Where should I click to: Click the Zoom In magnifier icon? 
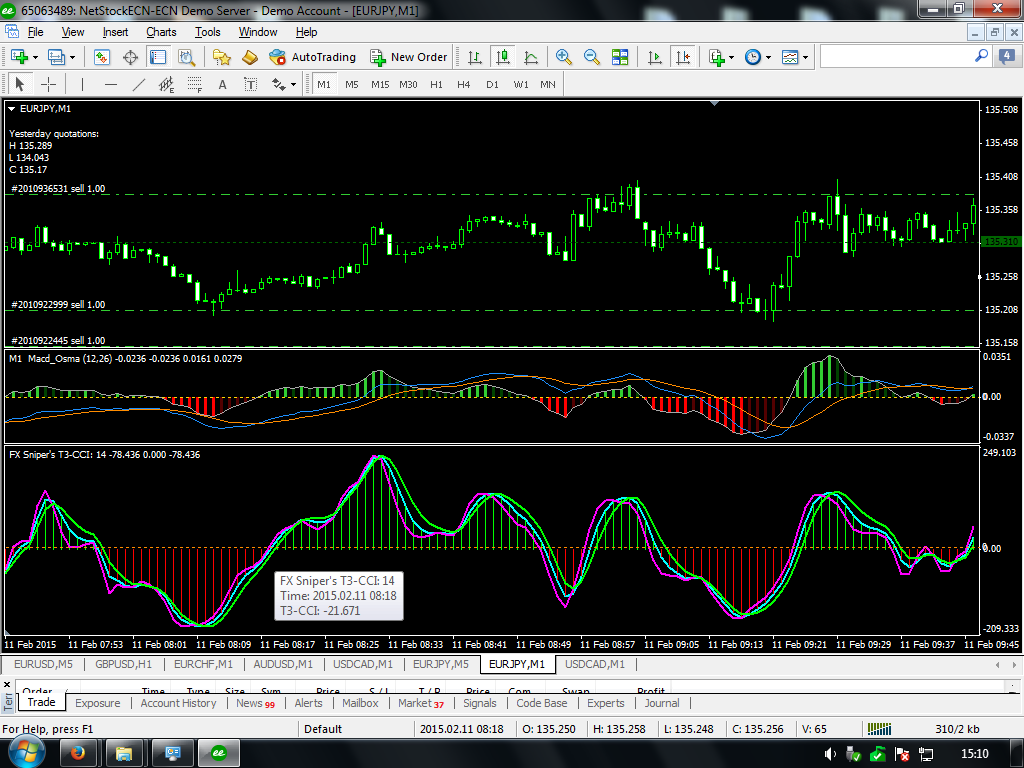pos(564,57)
